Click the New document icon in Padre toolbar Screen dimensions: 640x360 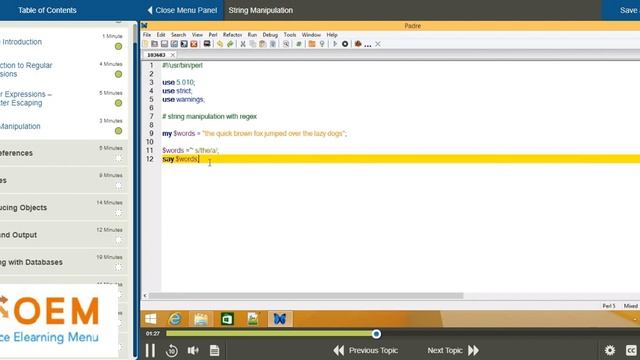pos(146,44)
